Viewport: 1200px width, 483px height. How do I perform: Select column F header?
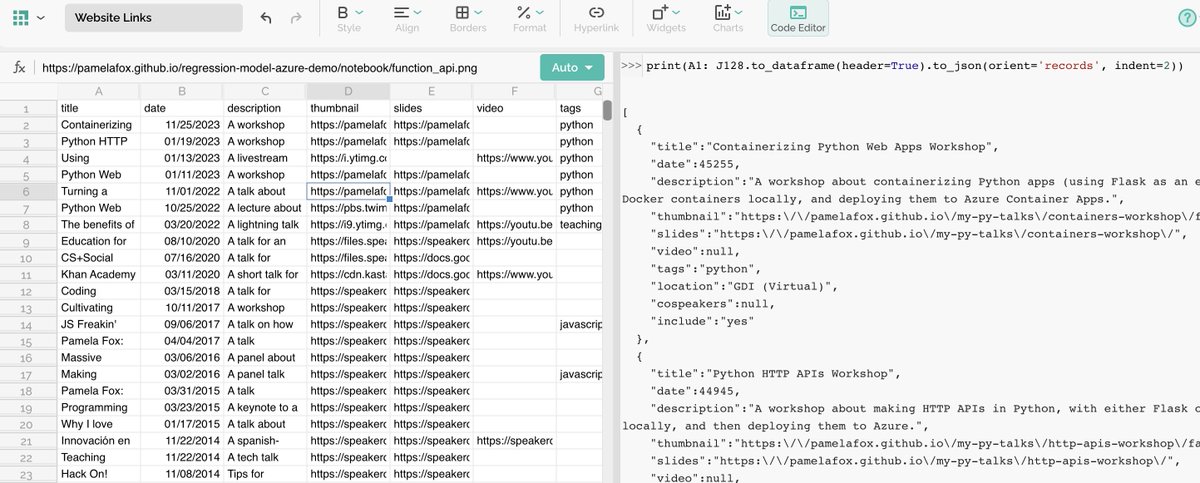514,91
